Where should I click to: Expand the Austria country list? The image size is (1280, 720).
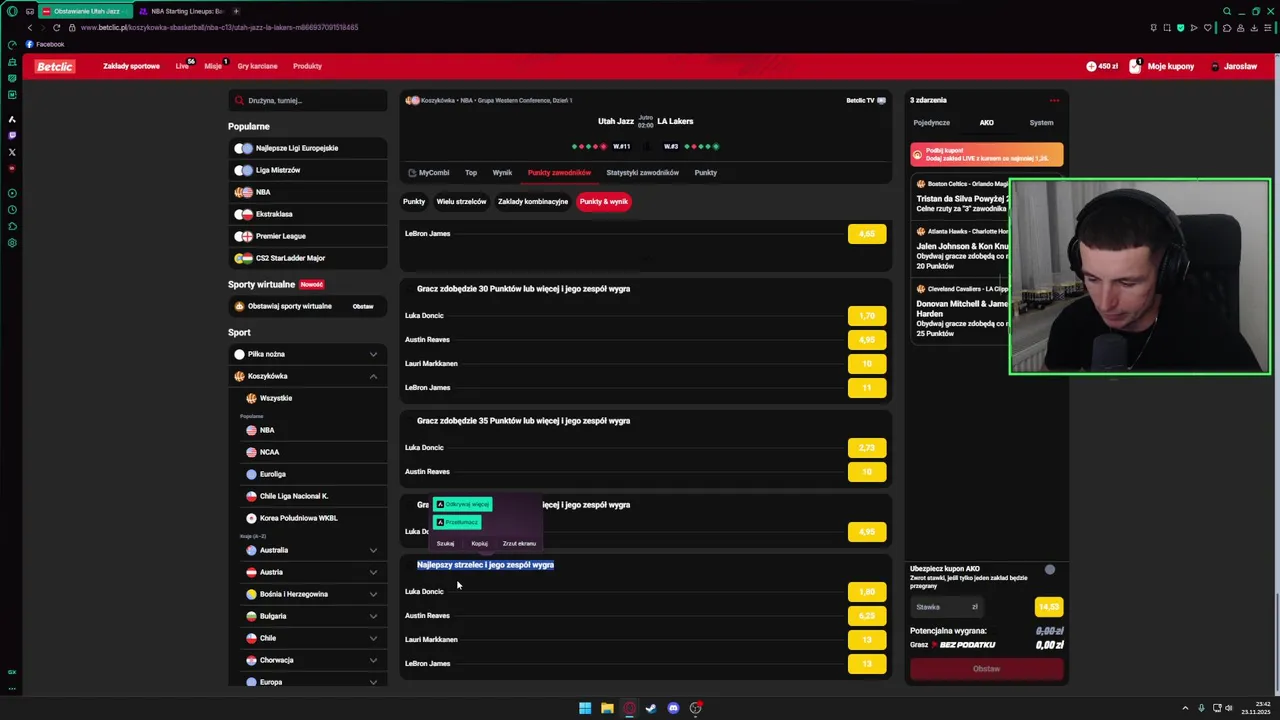[373, 572]
